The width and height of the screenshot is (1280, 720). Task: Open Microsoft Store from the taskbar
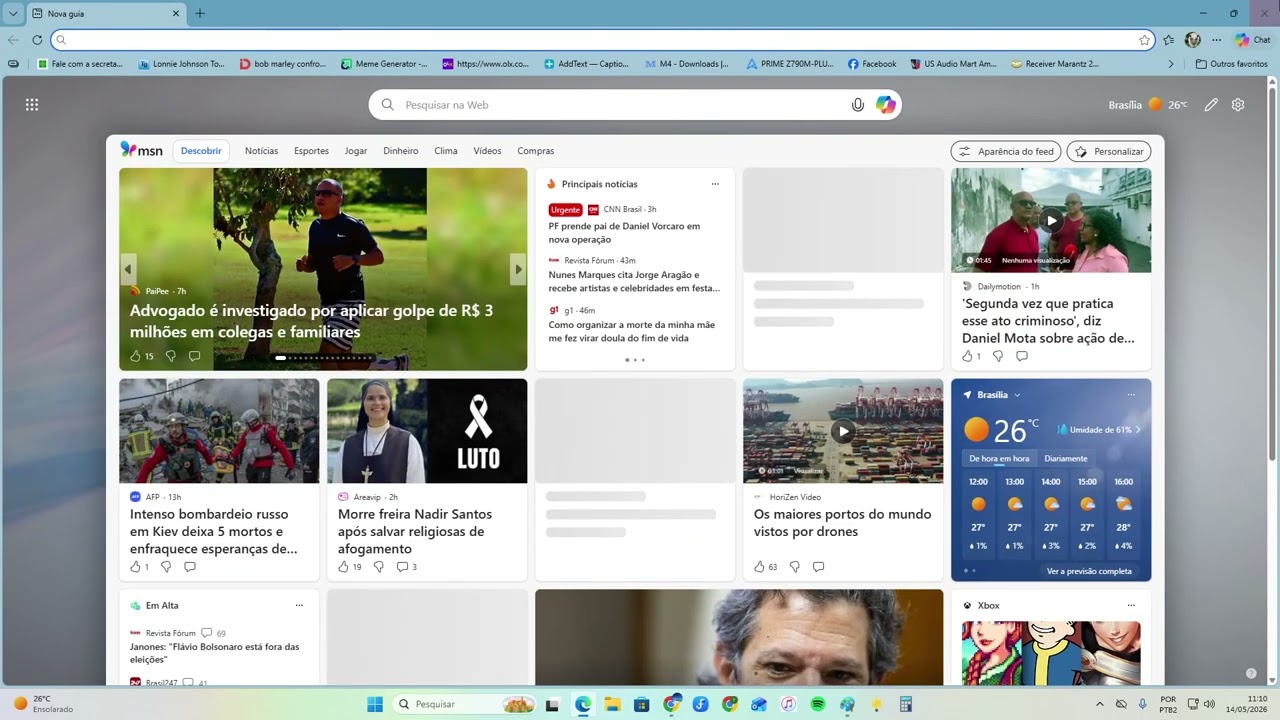coord(642,705)
